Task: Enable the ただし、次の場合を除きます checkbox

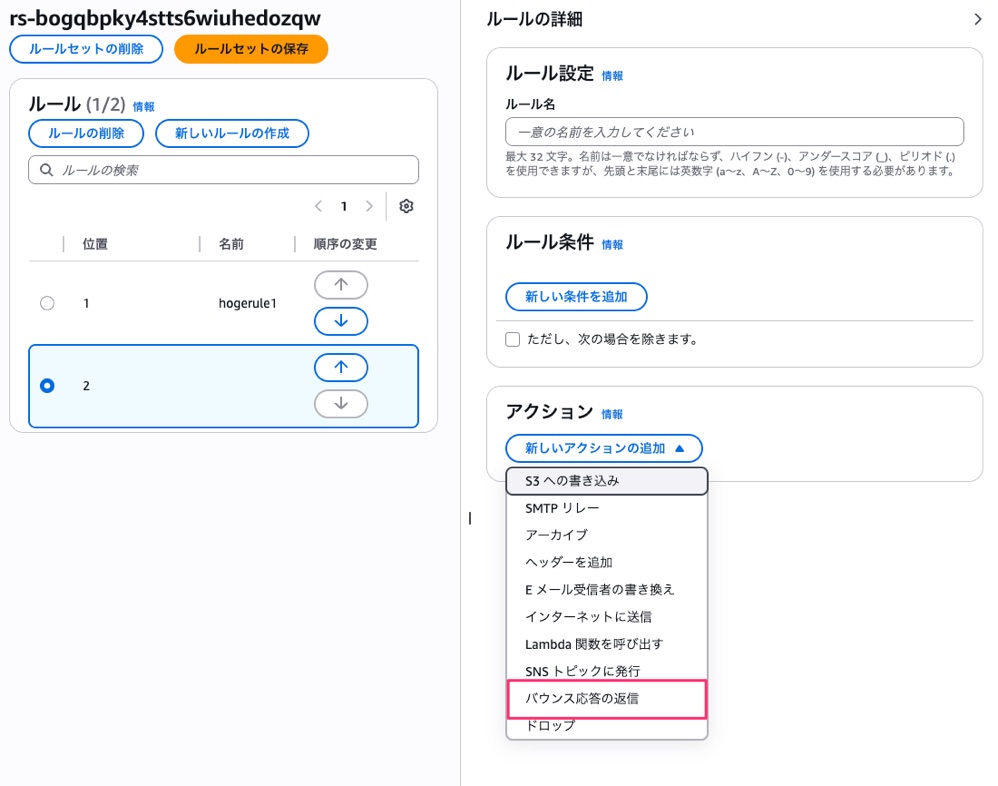Action: [x=513, y=339]
